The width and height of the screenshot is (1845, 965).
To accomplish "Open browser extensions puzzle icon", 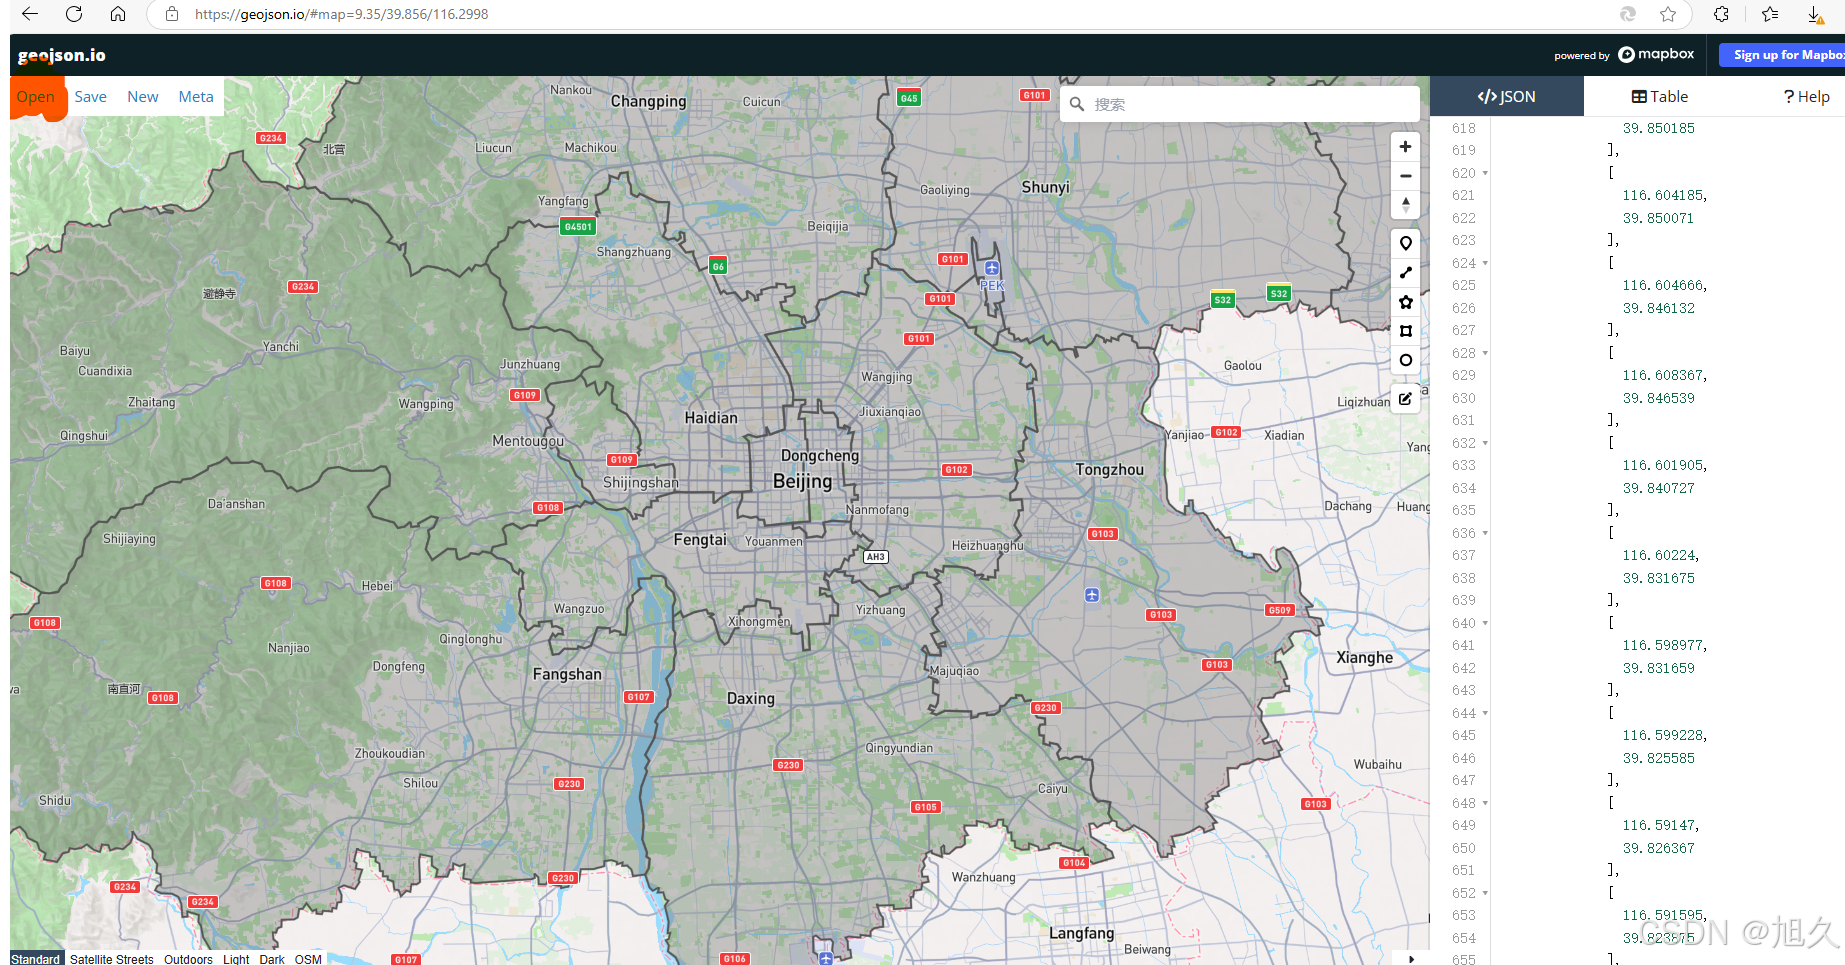I will 1721,14.
